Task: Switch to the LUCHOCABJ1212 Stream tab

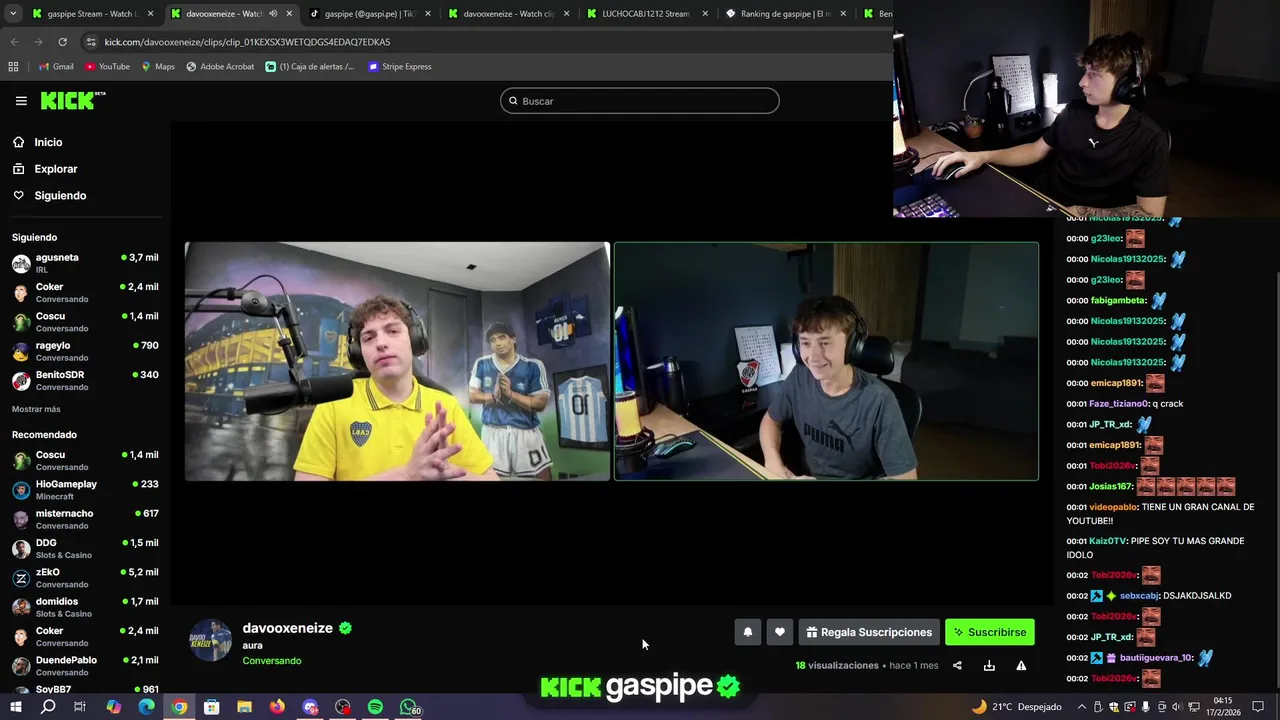Action: (645, 14)
